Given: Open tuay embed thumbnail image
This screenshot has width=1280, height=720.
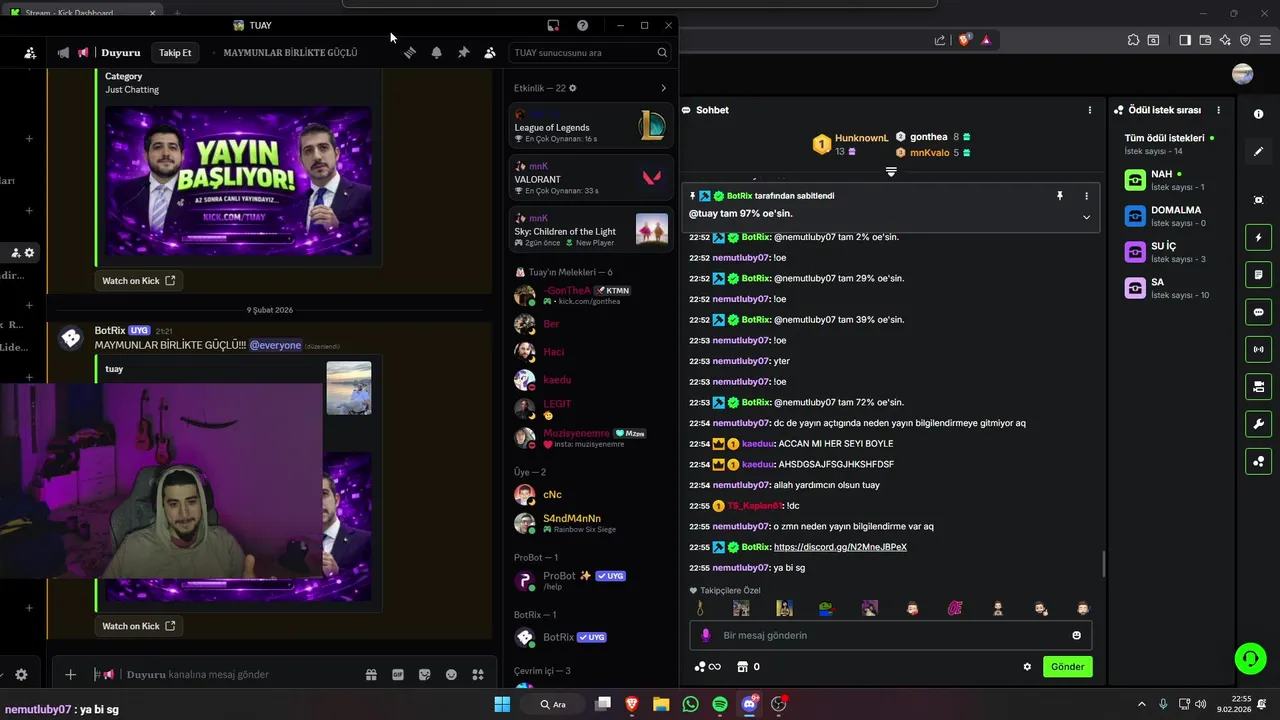Looking at the screenshot, I should click(x=349, y=388).
